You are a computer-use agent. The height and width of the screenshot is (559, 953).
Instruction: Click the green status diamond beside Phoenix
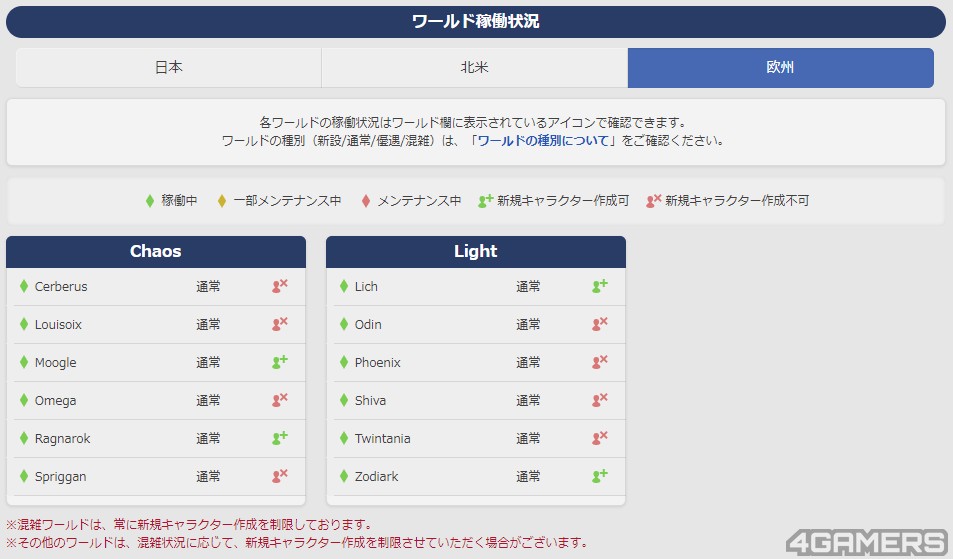pyautogui.click(x=344, y=362)
